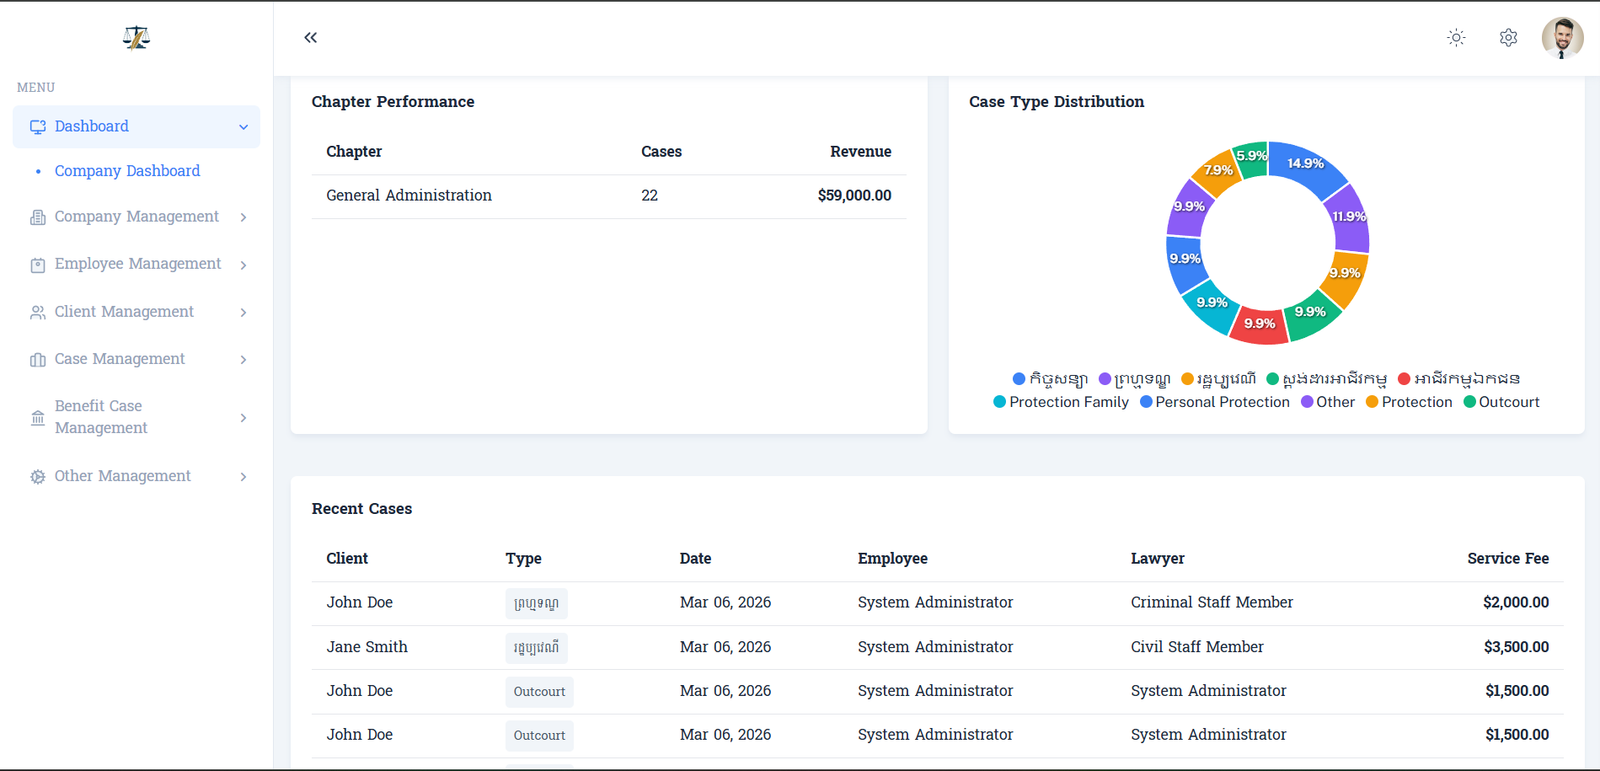Expand Other Management submenu arrow
The image size is (1600, 771).
click(243, 477)
